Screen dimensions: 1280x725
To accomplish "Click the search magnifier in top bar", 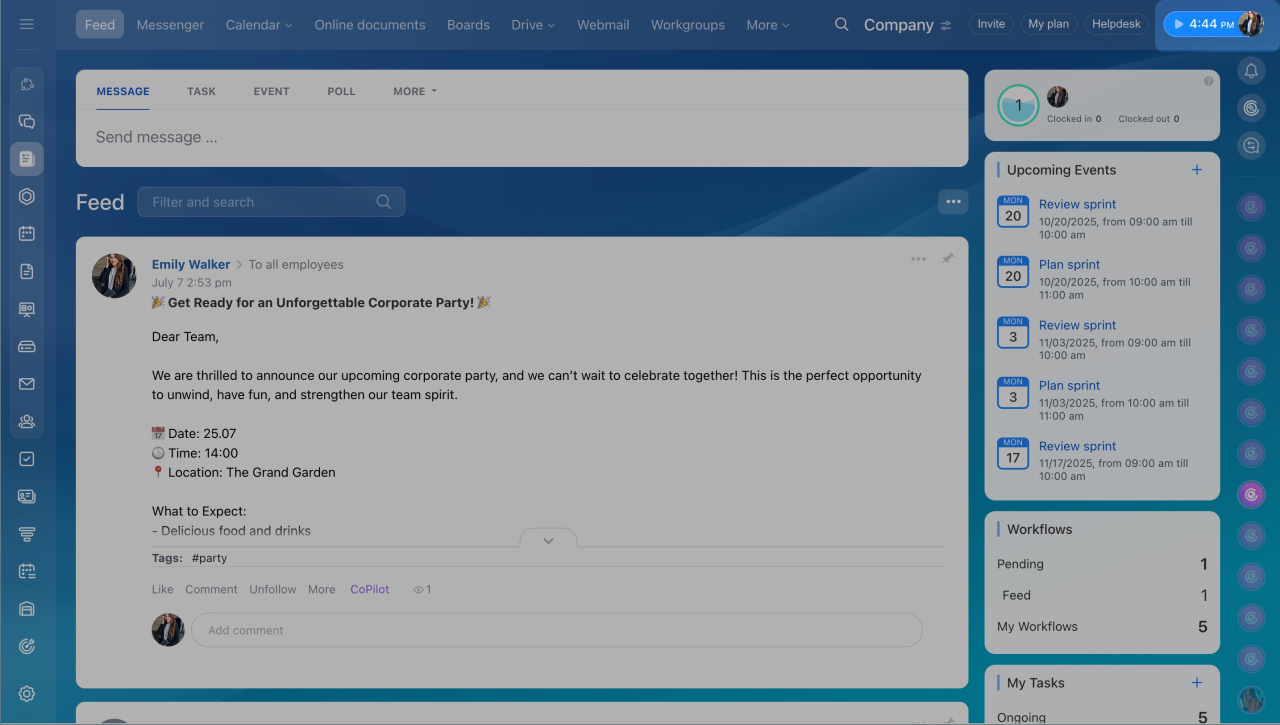I will coord(842,24).
